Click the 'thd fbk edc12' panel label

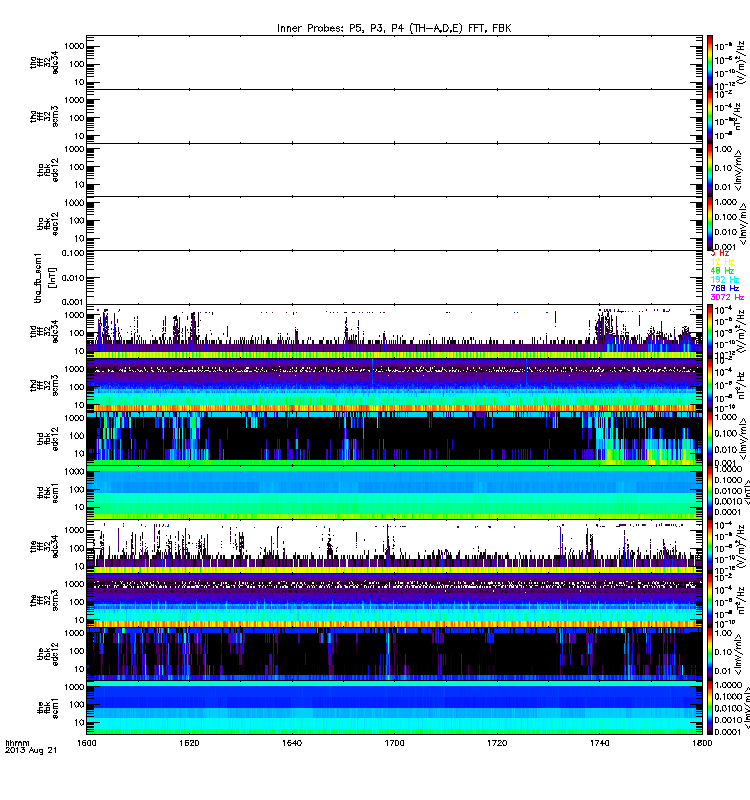click(x=48, y=439)
